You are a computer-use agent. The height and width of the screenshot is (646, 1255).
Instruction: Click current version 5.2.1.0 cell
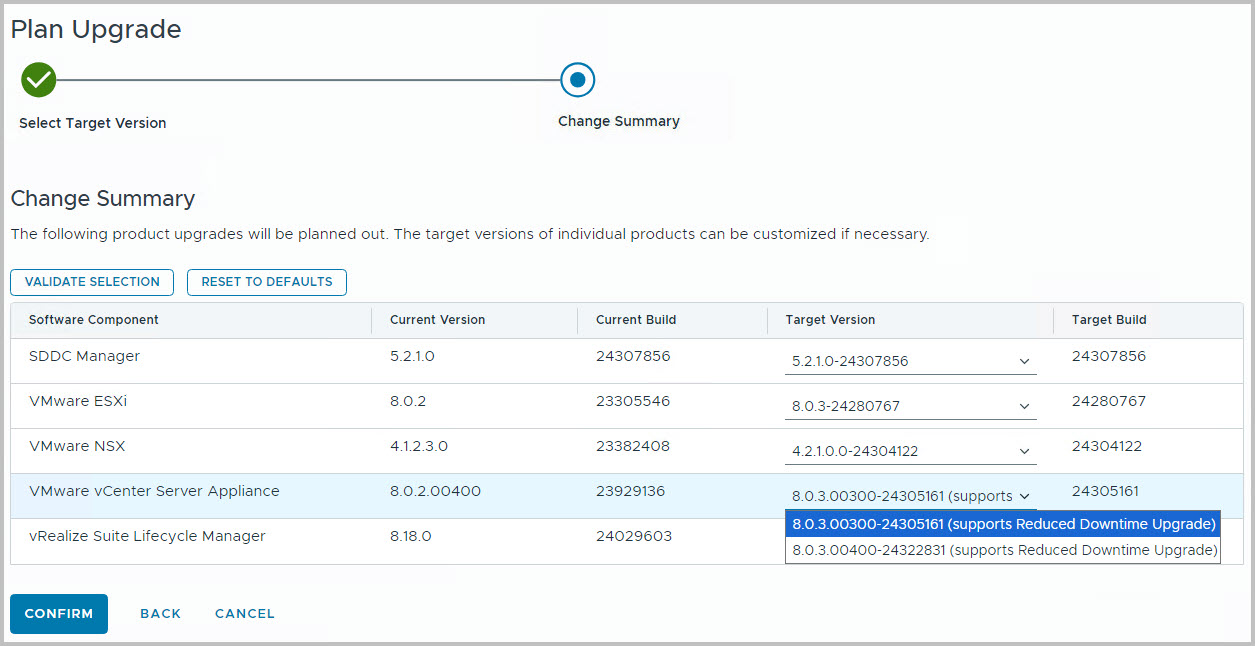coord(412,356)
